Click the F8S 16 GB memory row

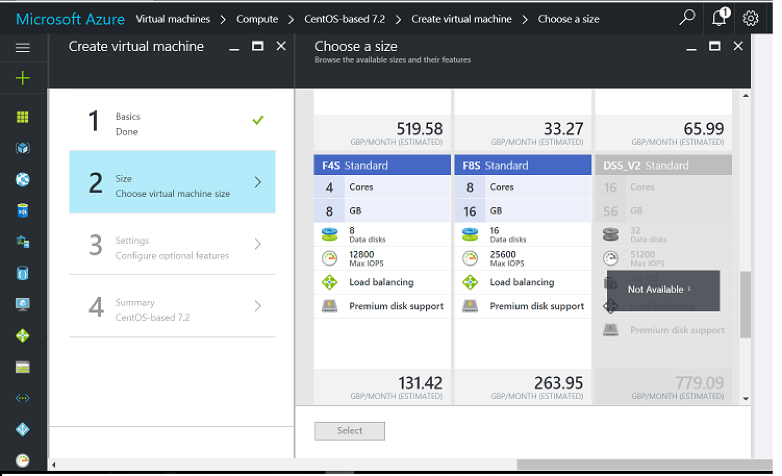[523, 211]
